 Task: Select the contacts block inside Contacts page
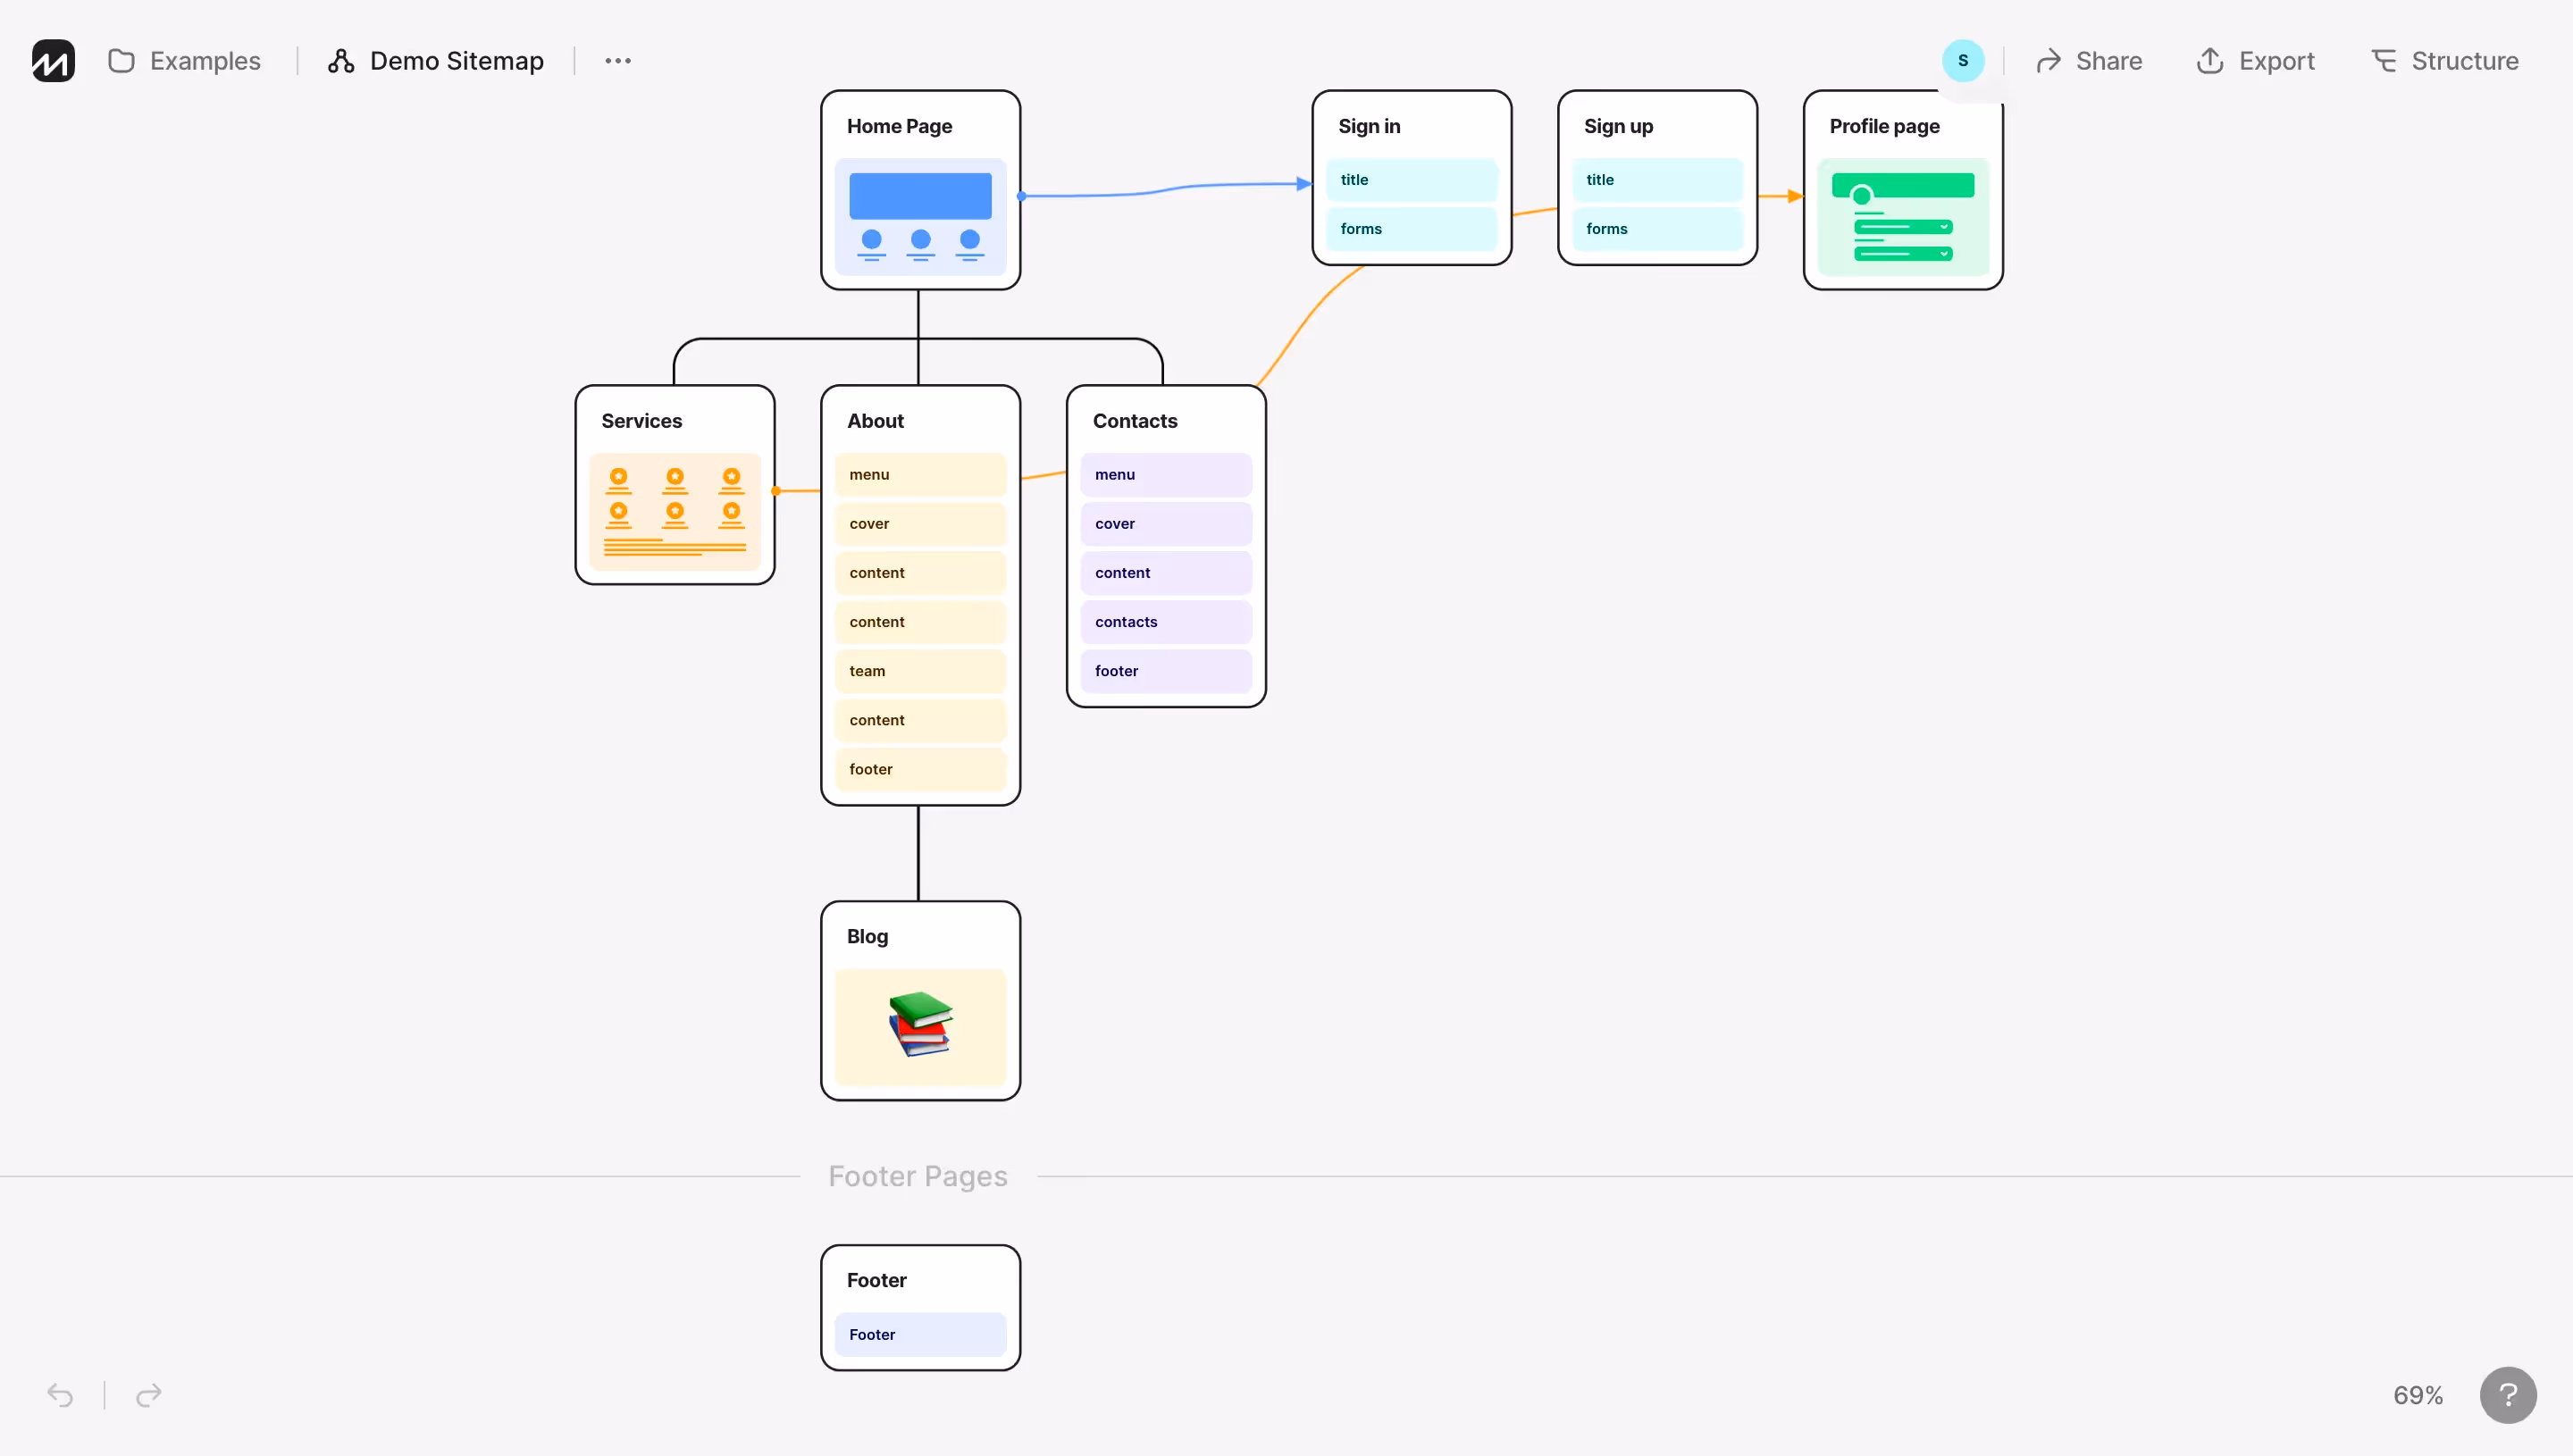pos(1165,621)
